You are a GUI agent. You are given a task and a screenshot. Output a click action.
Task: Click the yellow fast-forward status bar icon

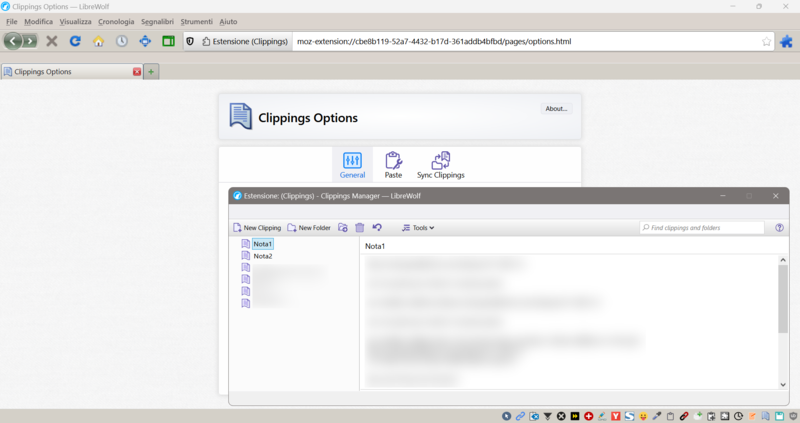[575, 416]
